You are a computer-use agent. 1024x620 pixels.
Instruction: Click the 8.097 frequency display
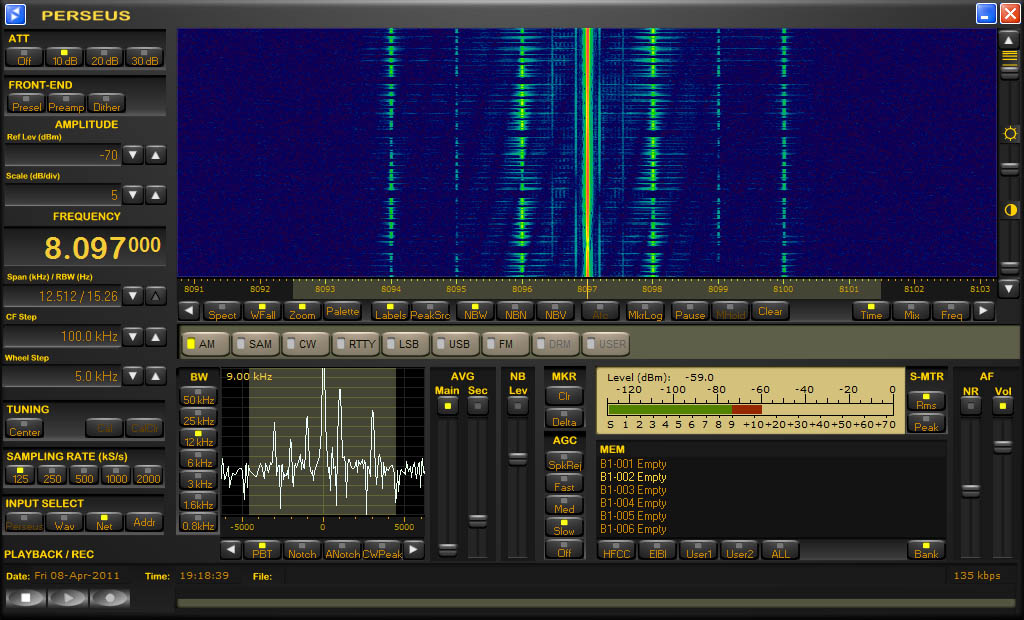click(x=85, y=247)
